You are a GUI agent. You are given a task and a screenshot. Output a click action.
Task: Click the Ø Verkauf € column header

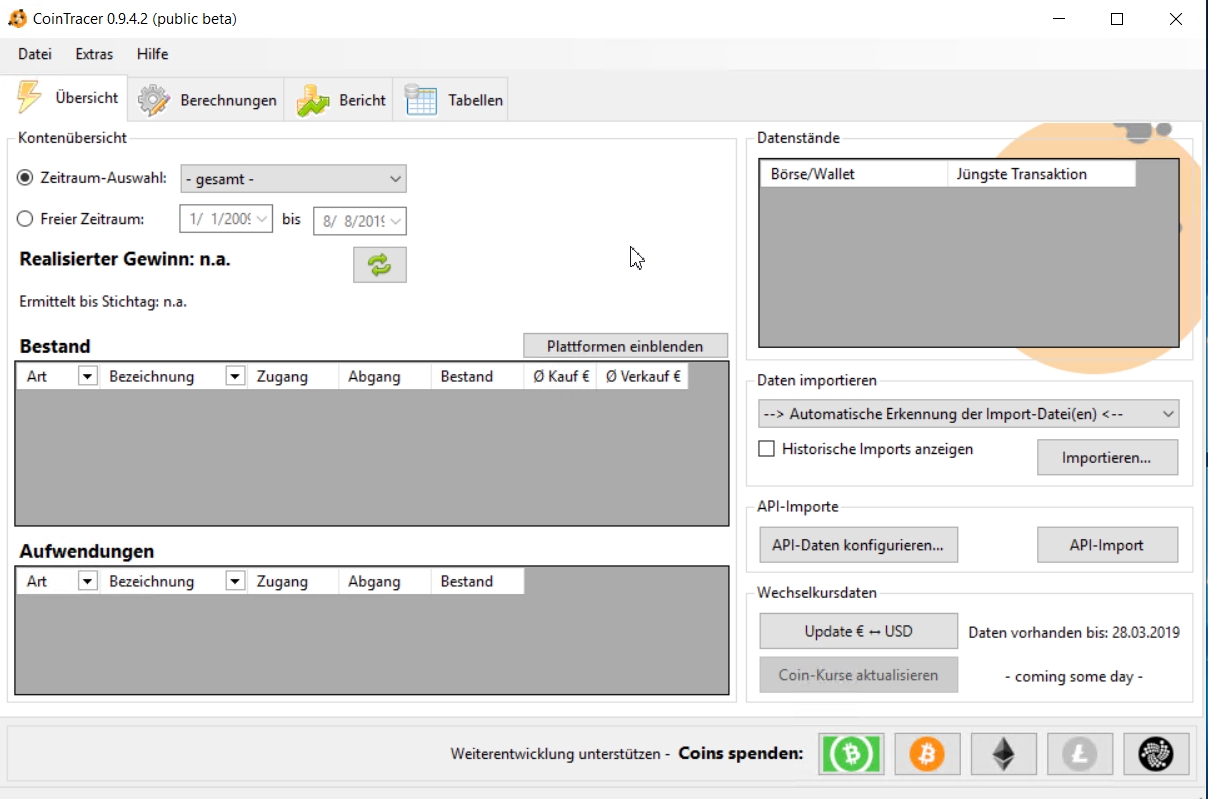642,376
